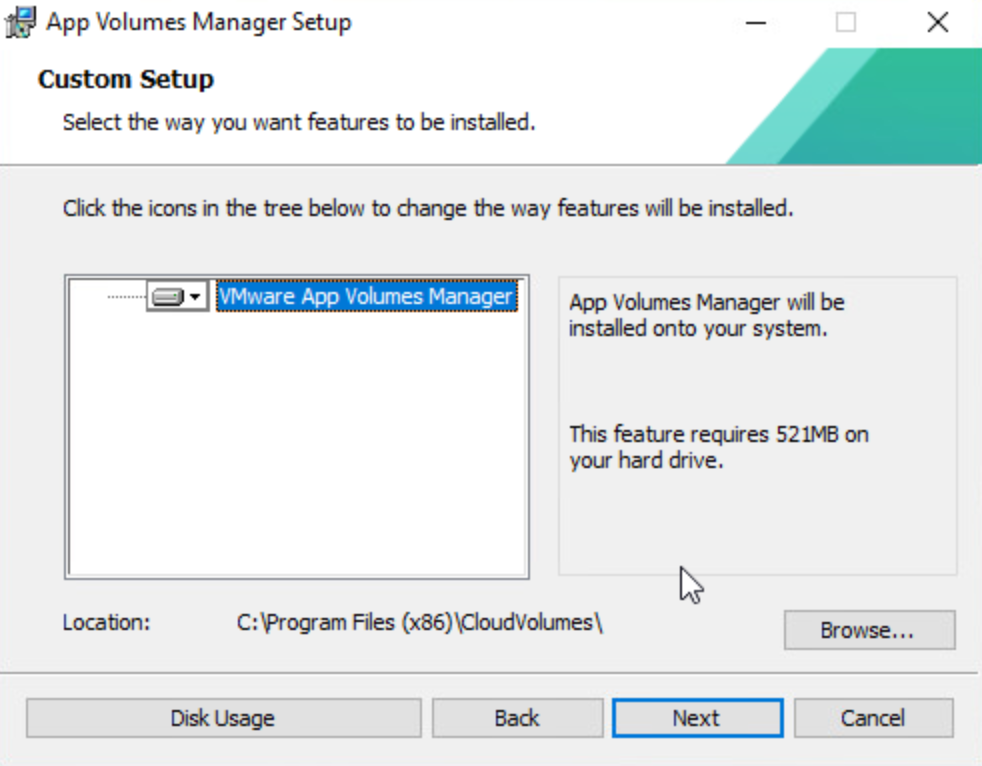The height and width of the screenshot is (766, 982).
Task: Cancel the App Volumes Manager setup
Action: pyautogui.click(x=873, y=718)
